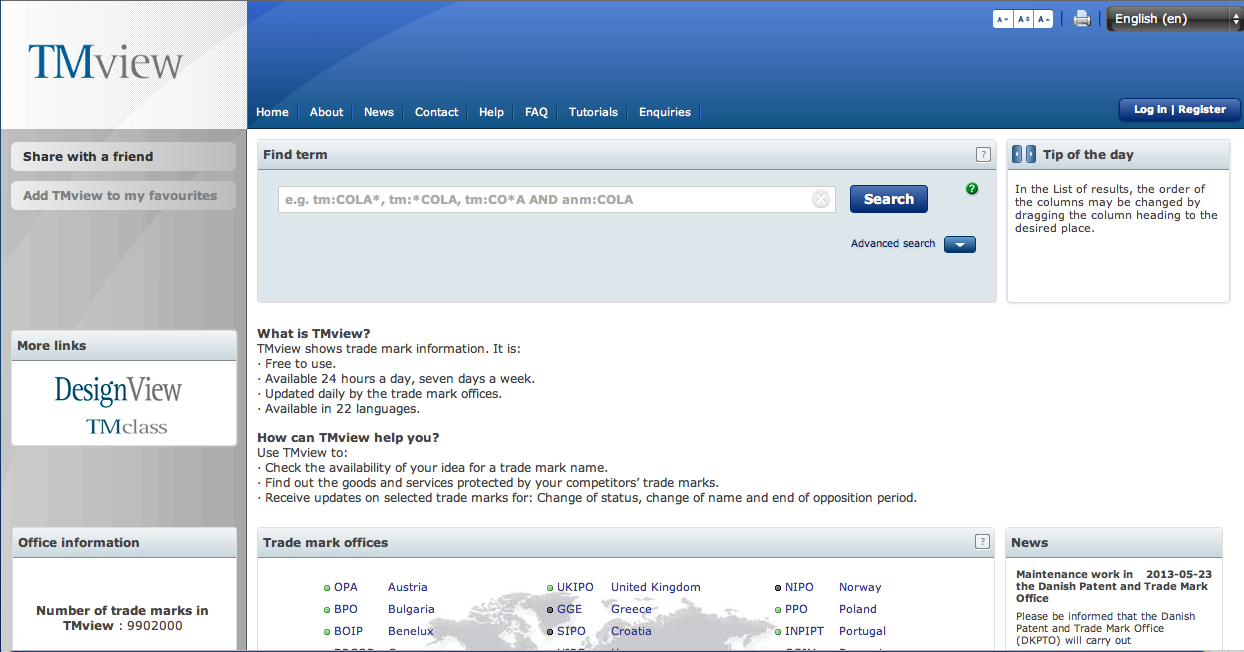This screenshot has width=1244, height=652.
Task: Click Share with a friend button
Action: tap(123, 156)
